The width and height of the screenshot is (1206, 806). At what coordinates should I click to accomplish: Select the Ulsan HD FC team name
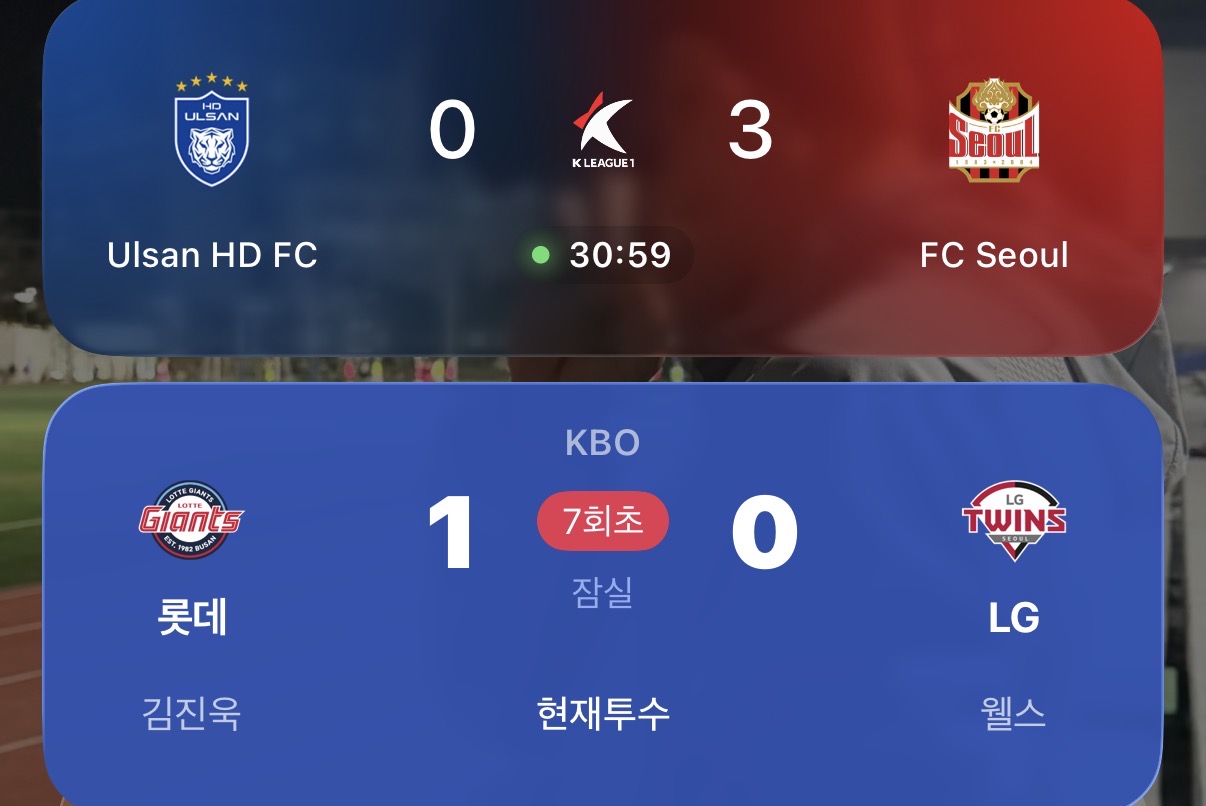[x=212, y=255]
